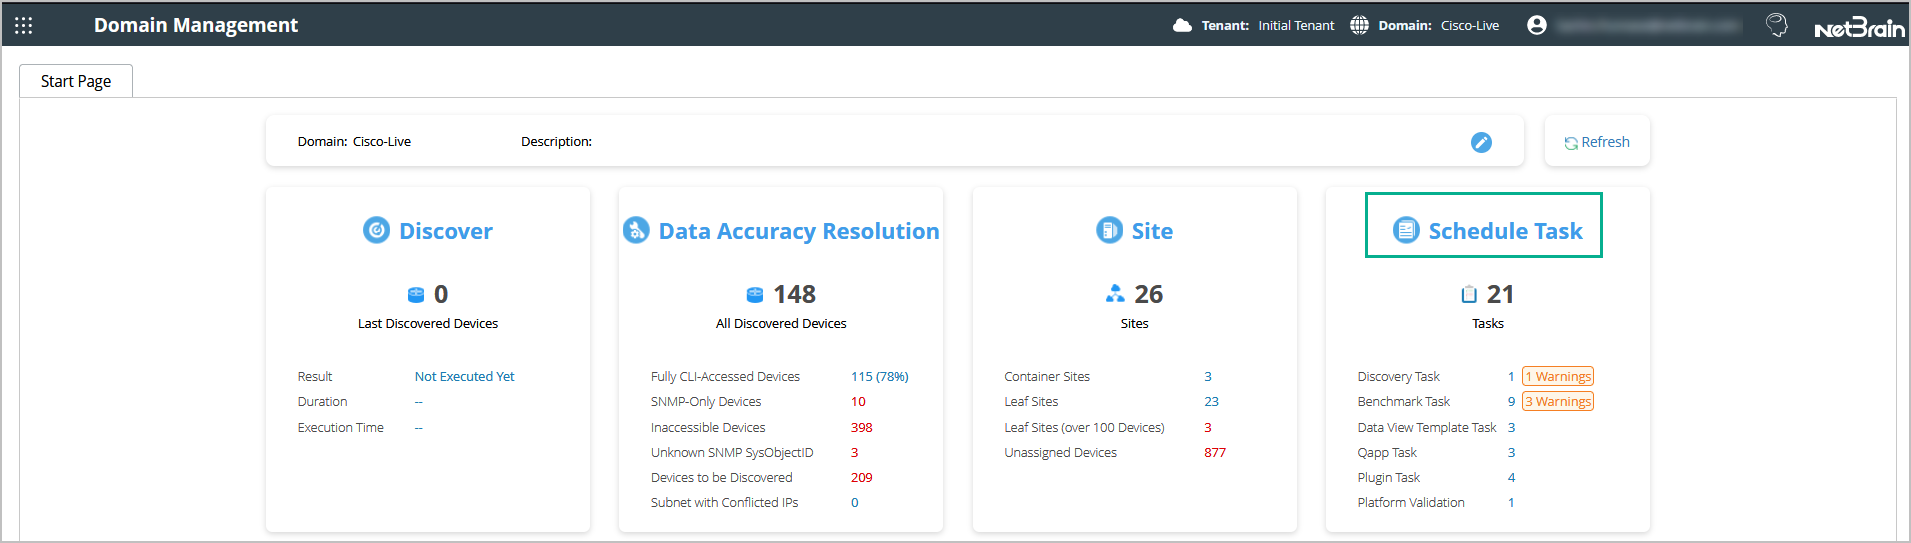Click the tenant cloud icon
This screenshot has height=543, width=1911.
[x=1182, y=25]
